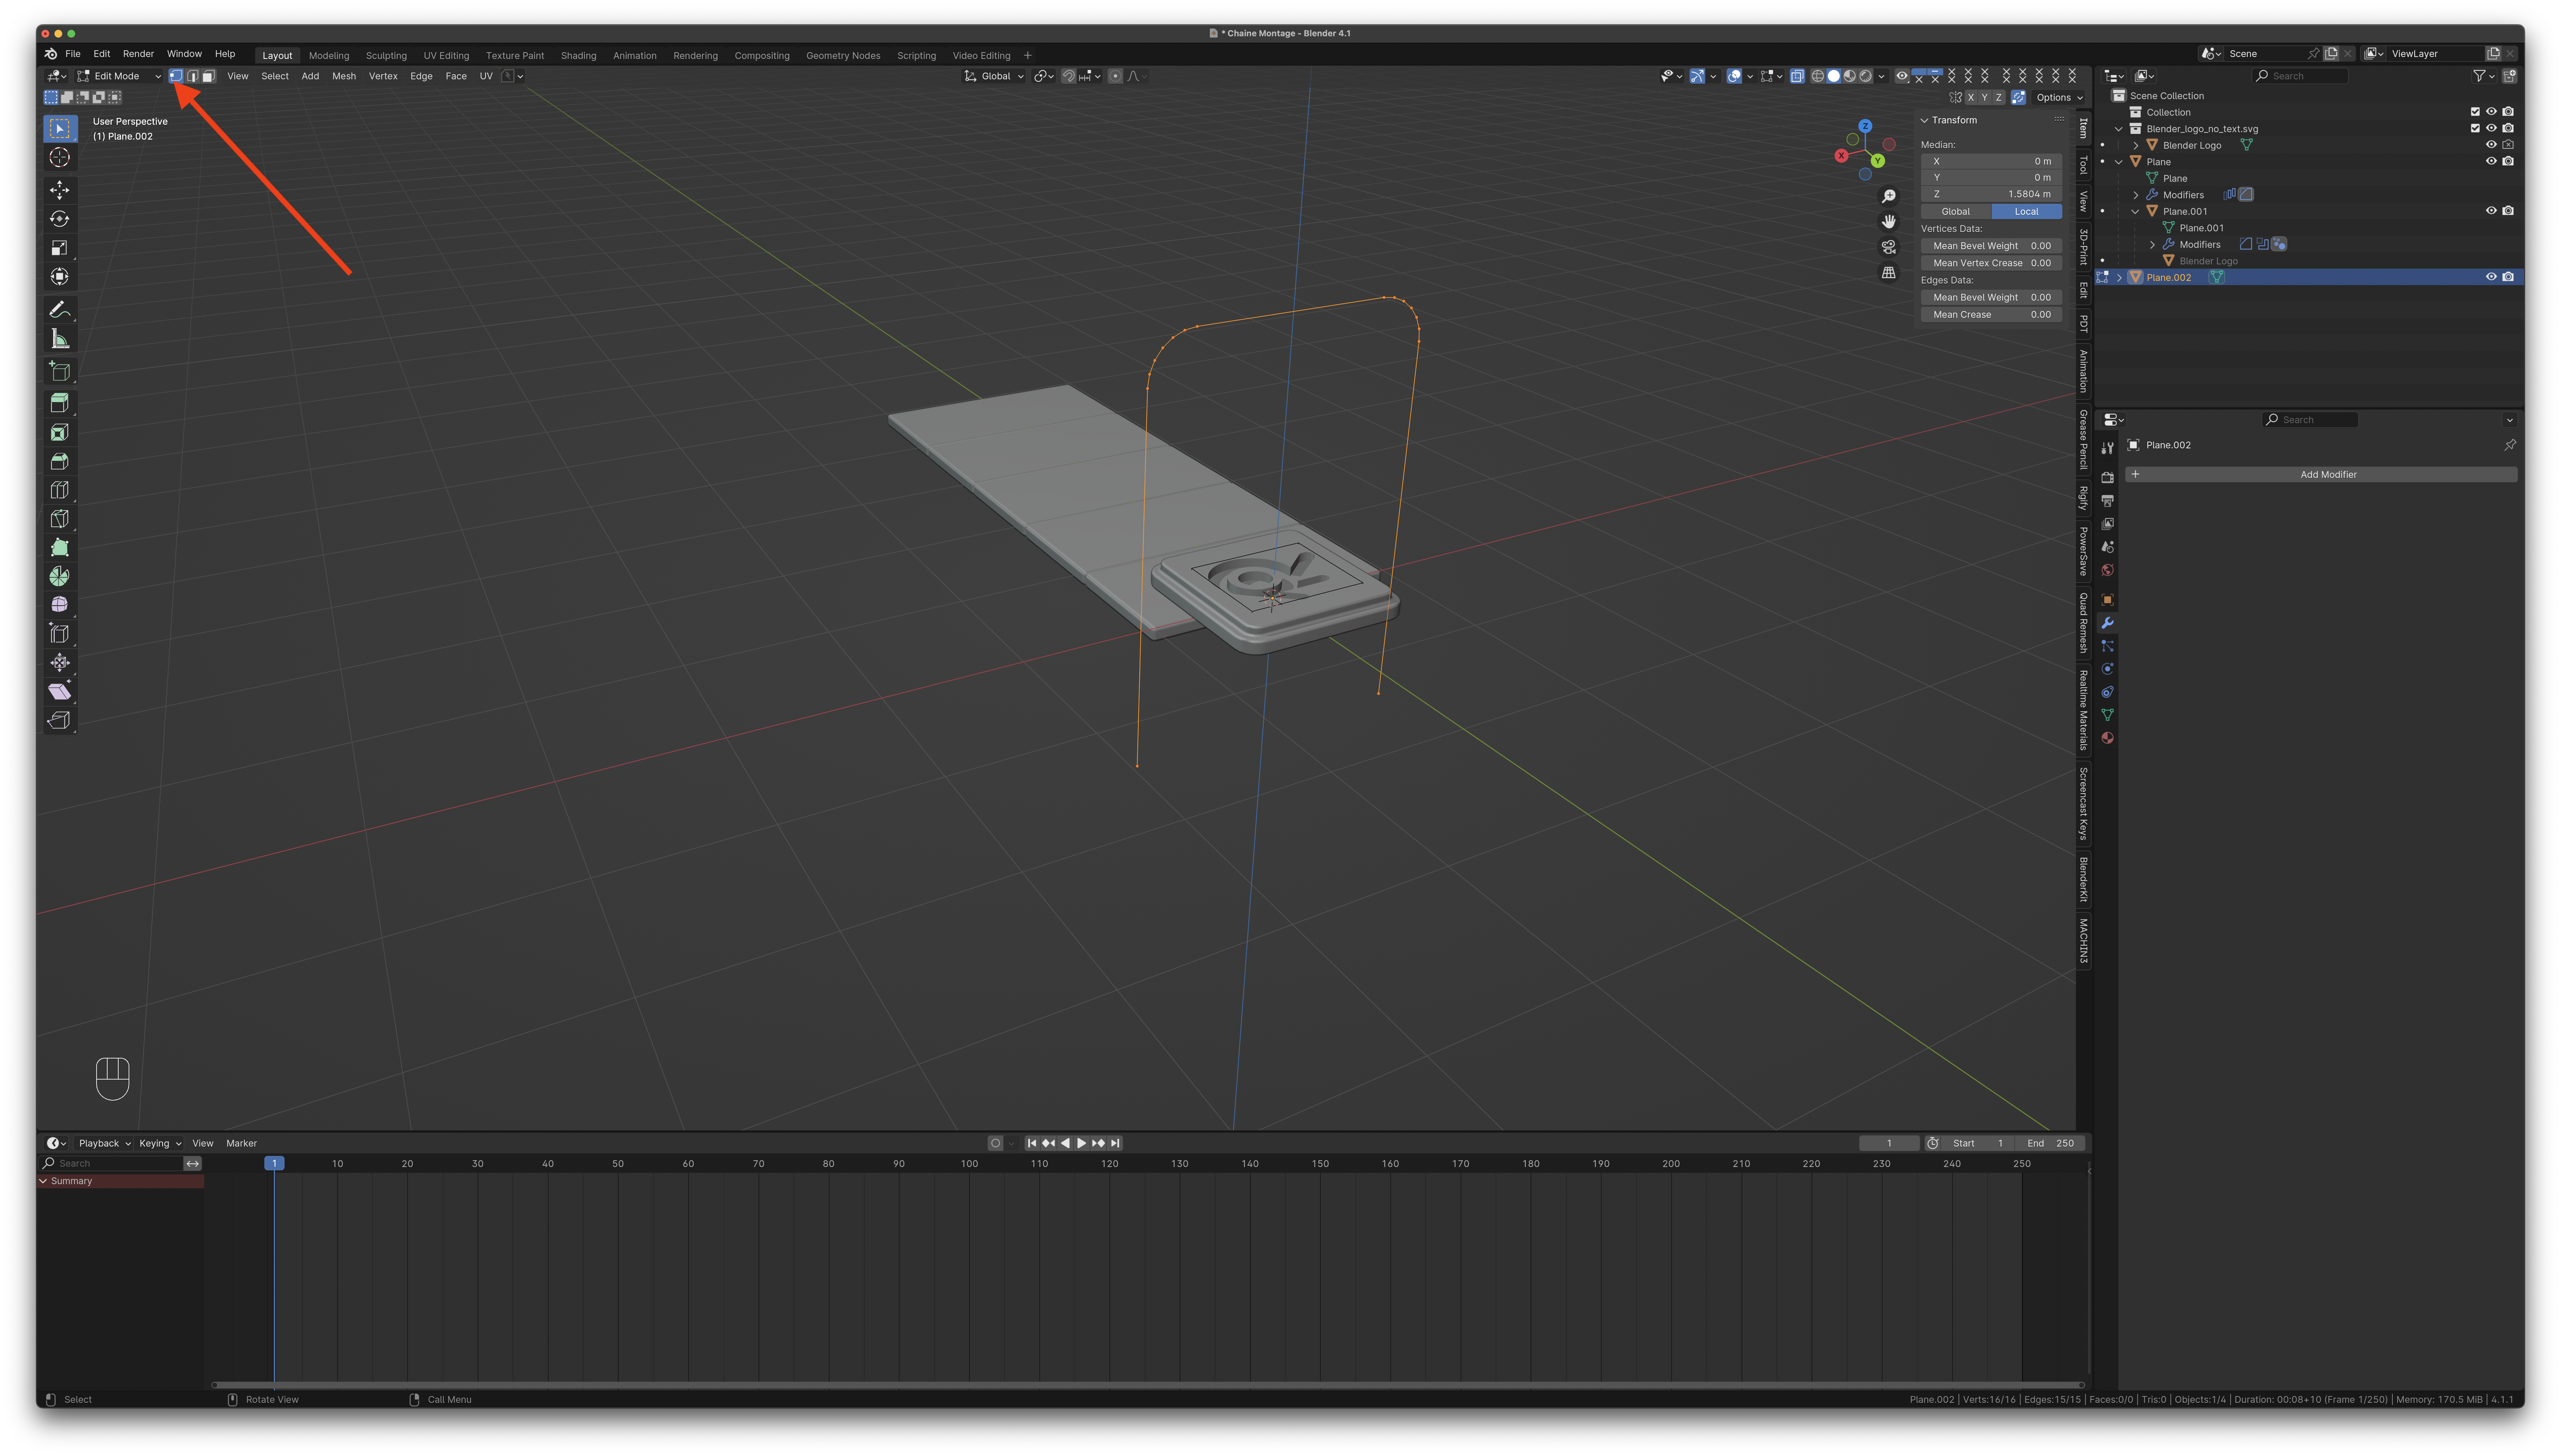Jump to the timeline end frame
Screen dimensions: 2561x1456
coord(1115,1143)
